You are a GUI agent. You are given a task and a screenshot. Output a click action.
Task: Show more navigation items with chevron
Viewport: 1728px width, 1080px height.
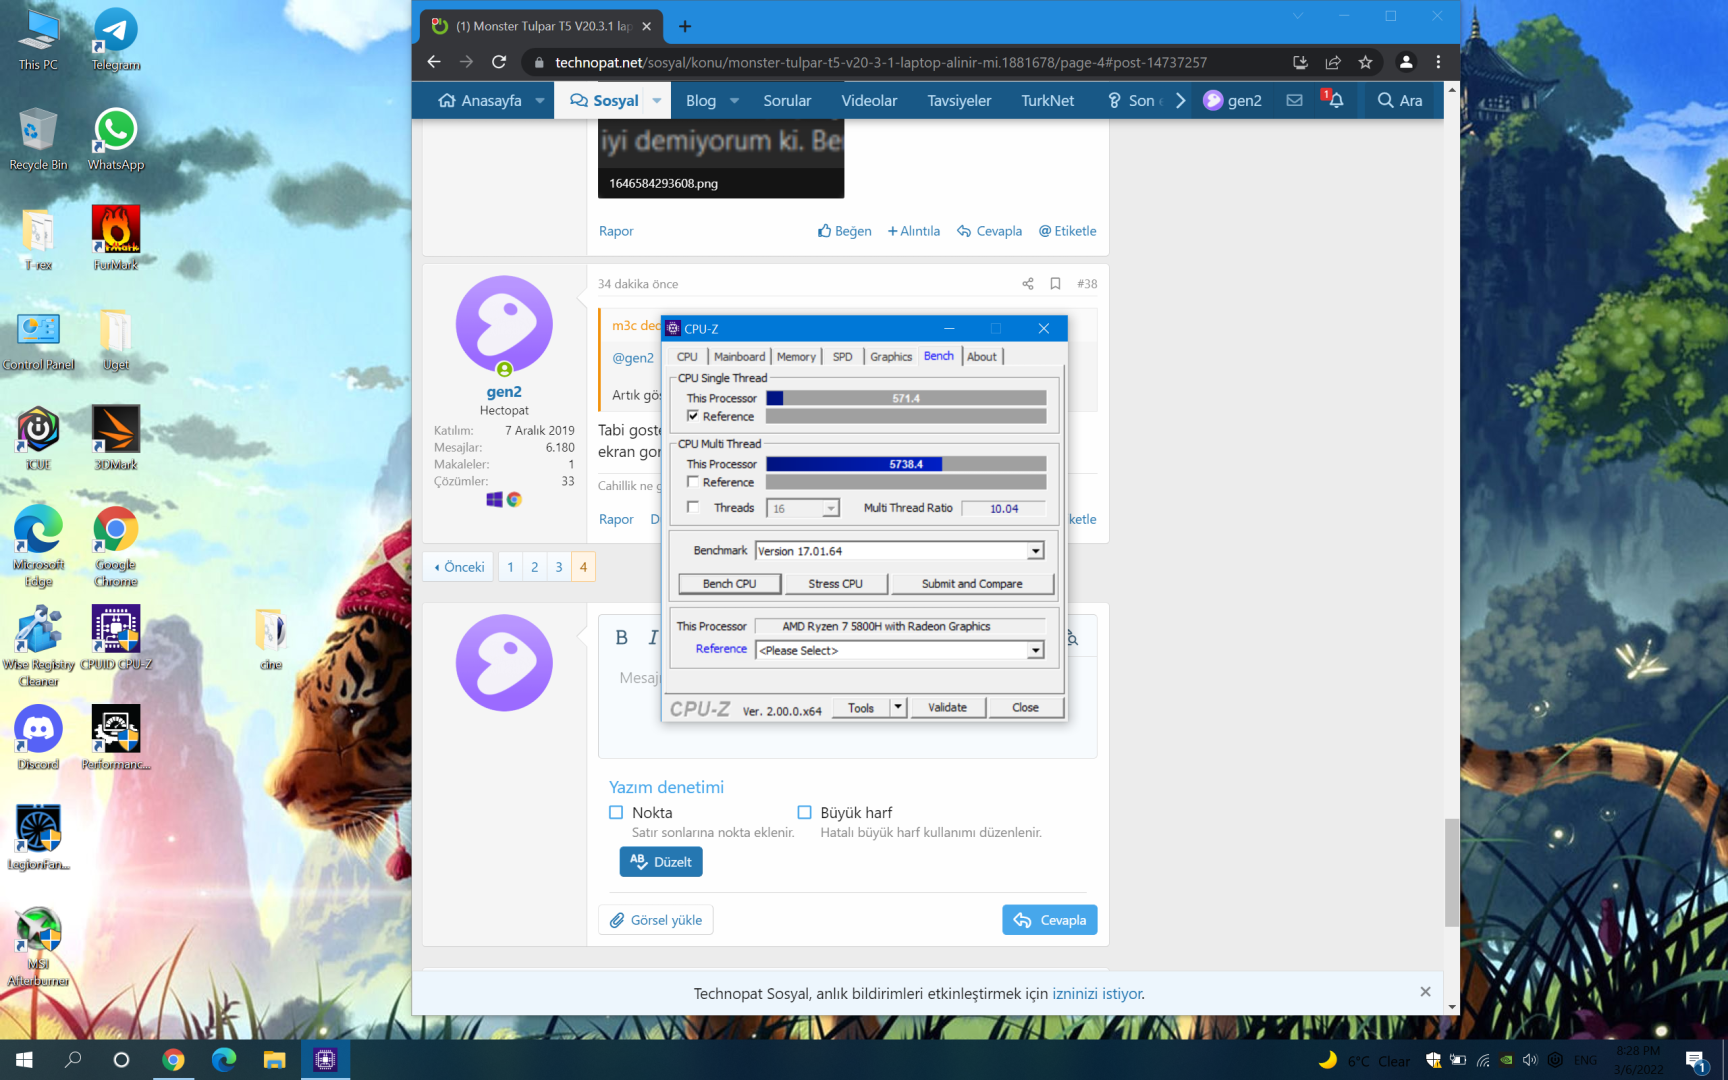[x=1180, y=100]
